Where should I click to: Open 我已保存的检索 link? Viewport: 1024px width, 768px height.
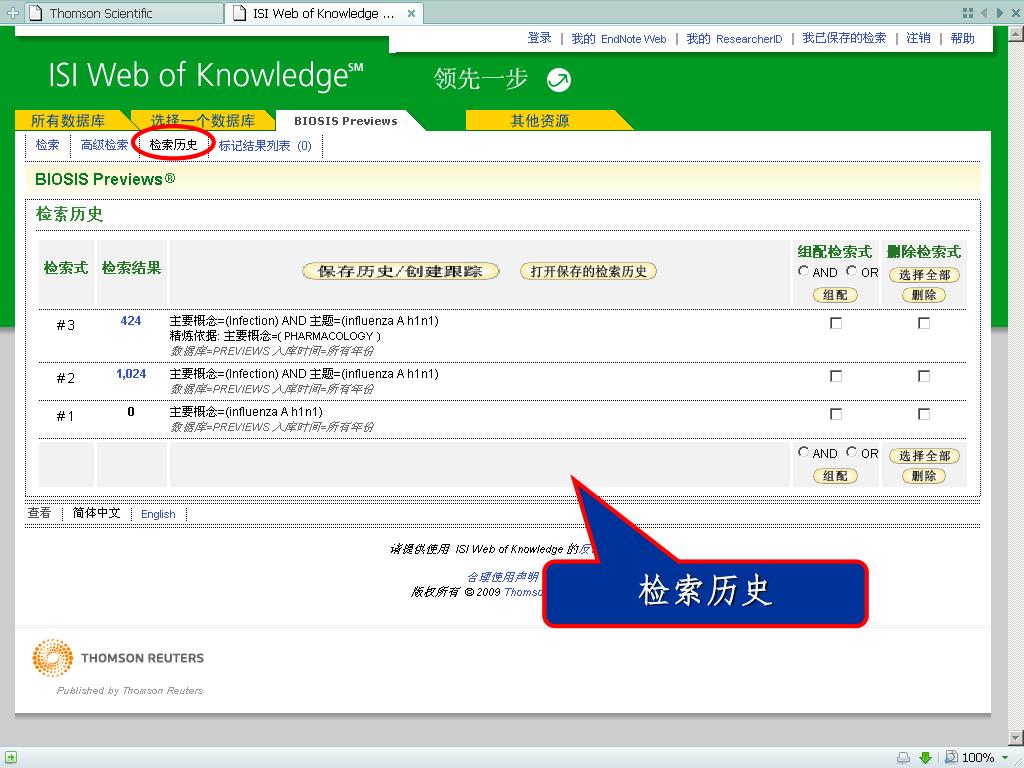point(844,38)
